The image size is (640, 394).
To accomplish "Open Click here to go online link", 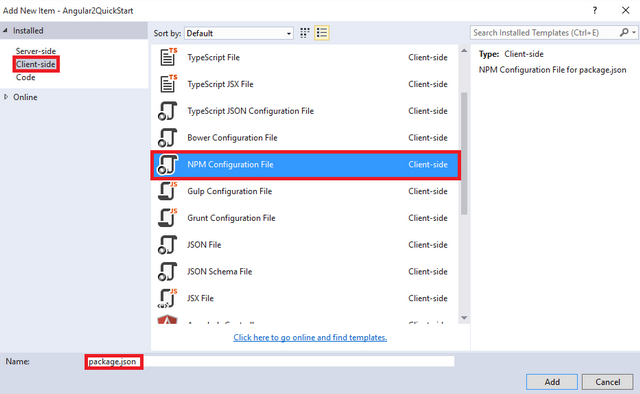I will (x=310, y=338).
